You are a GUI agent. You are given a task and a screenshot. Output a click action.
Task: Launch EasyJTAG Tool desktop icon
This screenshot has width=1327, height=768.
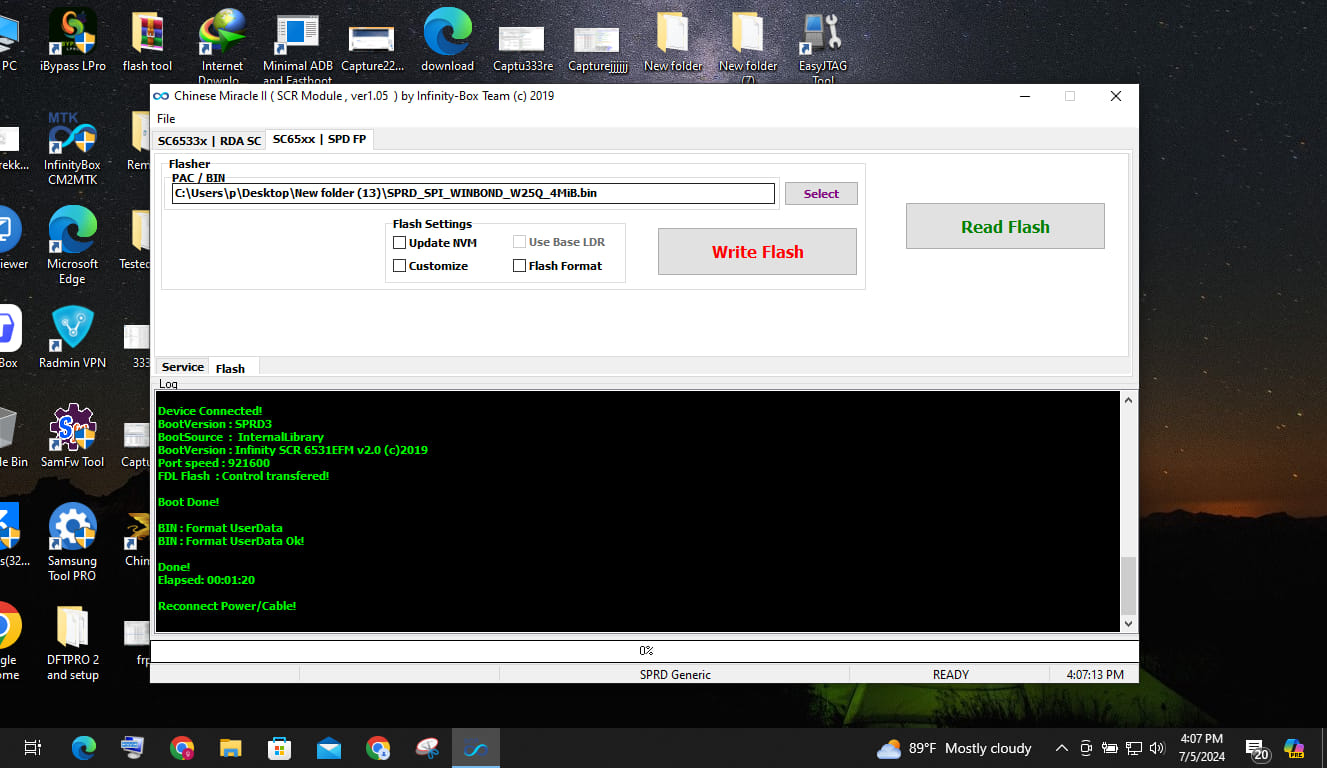(x=822, y=44)
